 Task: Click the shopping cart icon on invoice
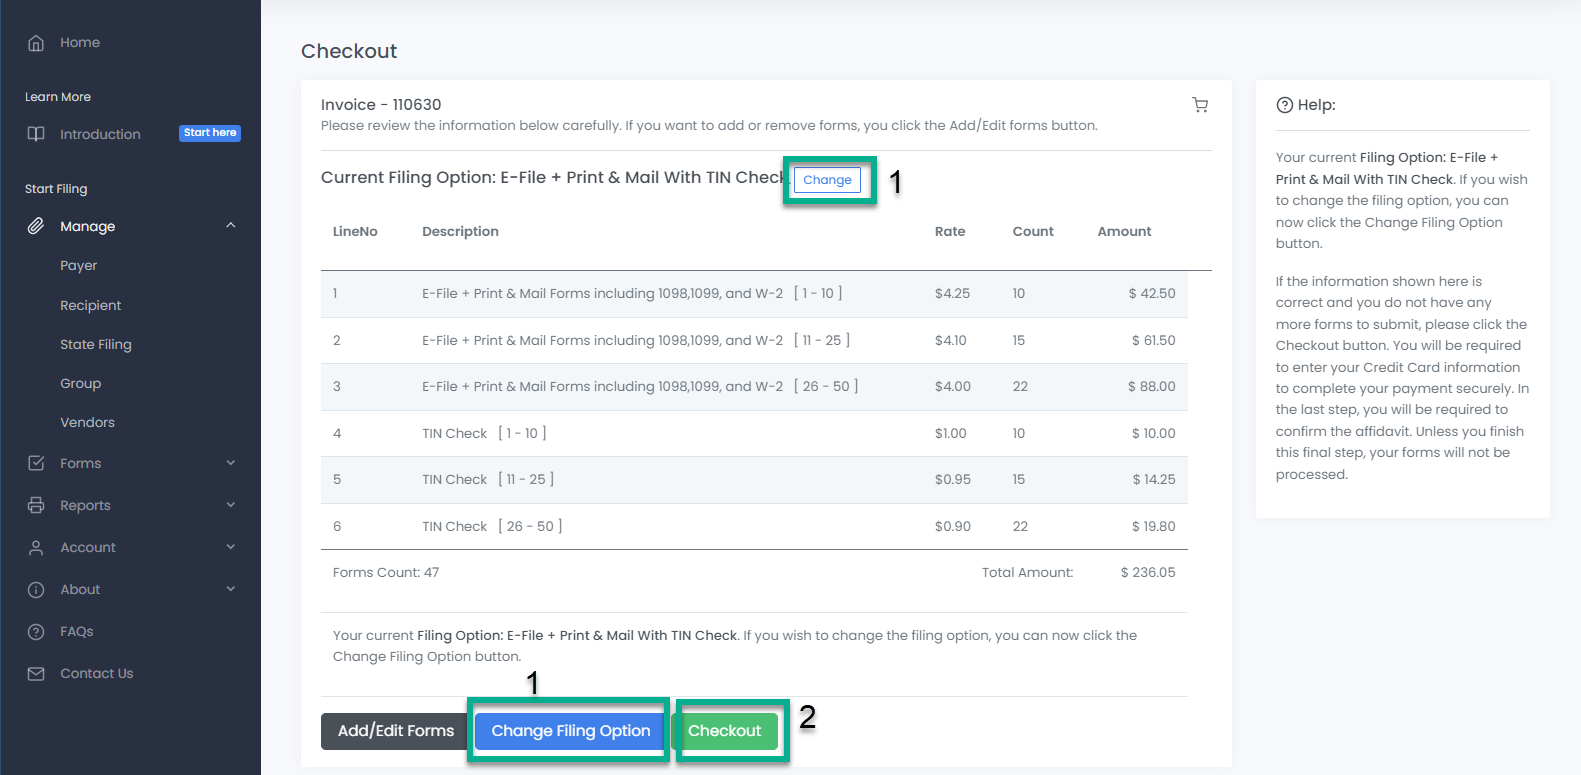click(1200, 105)
